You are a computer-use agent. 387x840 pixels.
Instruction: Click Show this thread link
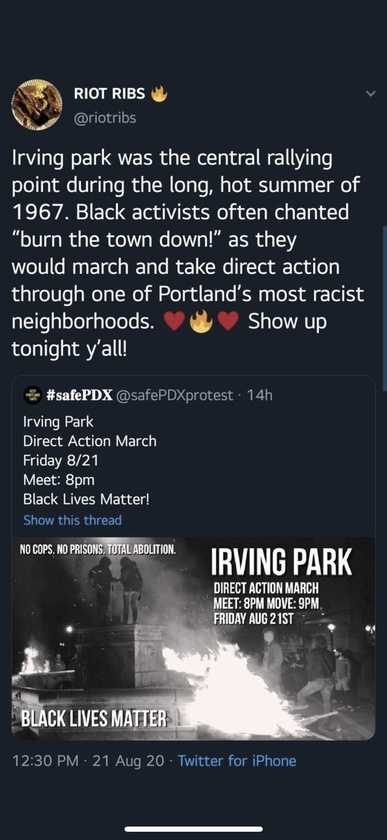pyautogui.click(x=72, y=520)
